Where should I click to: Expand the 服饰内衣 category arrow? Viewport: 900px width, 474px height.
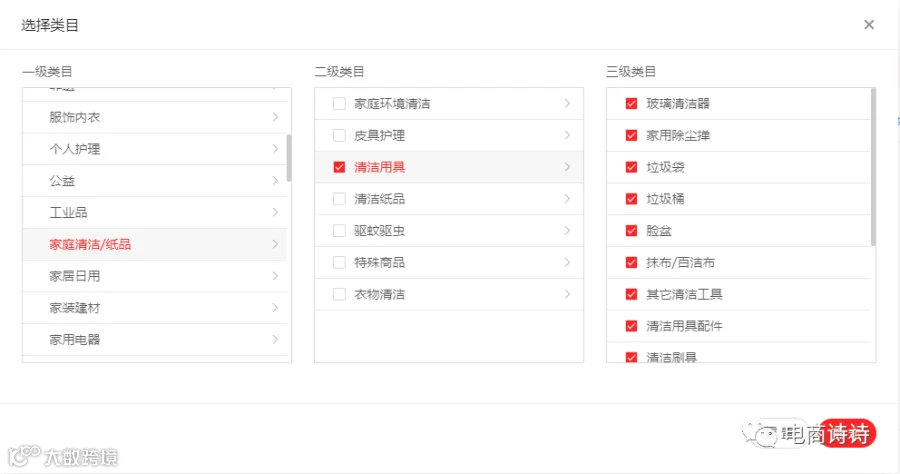coord(276,117)
